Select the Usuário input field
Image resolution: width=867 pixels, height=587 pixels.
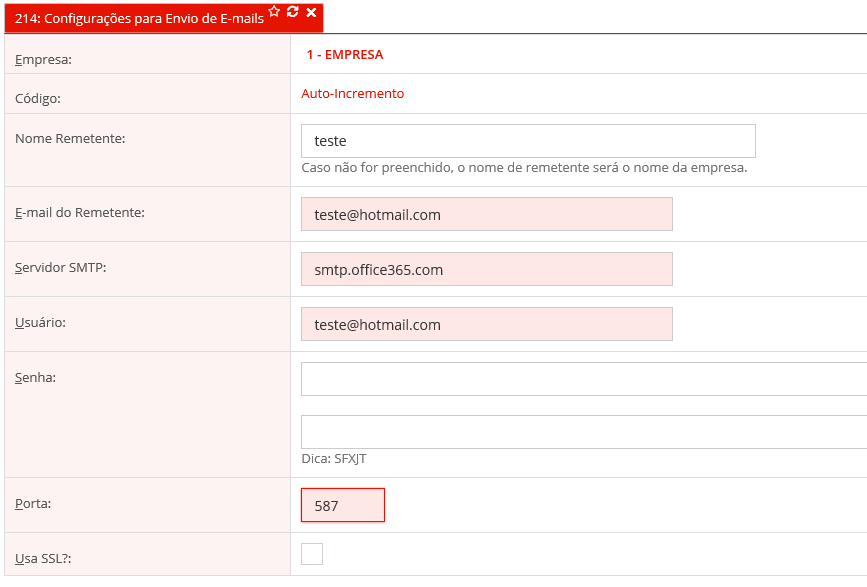click(x=487, y=324)
